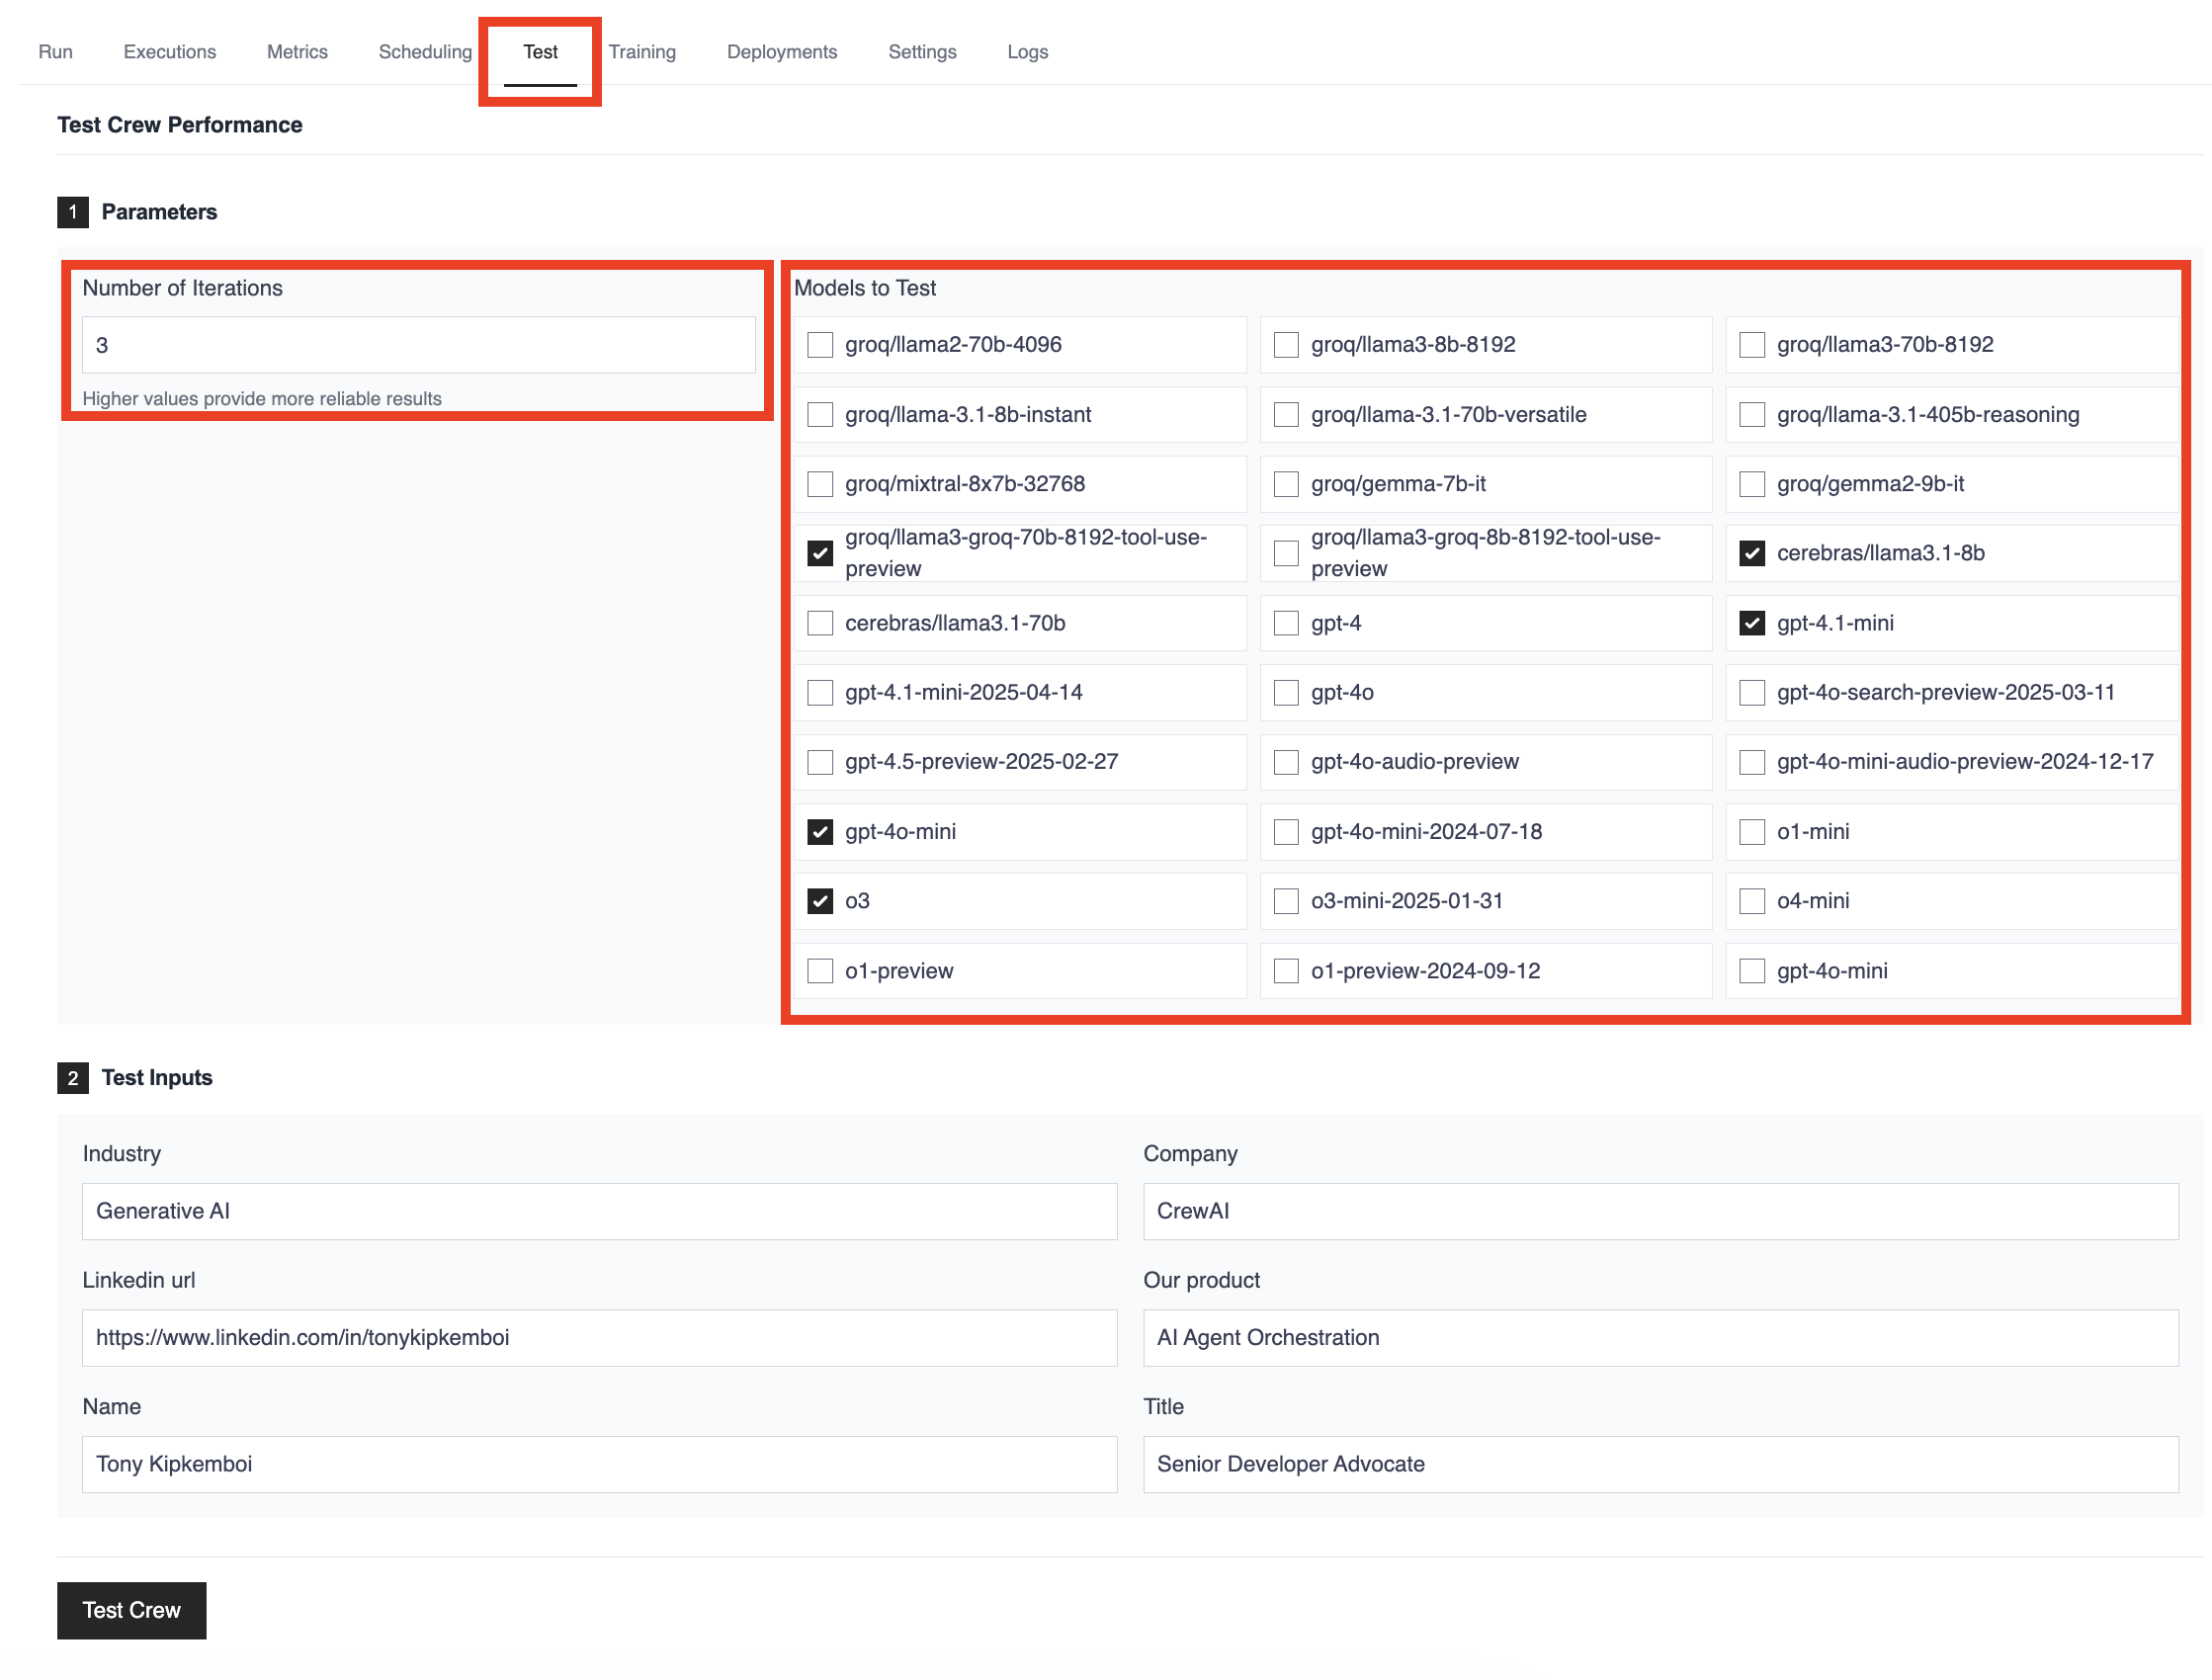Uncheck the gpt-4.1-mini model

pos(1751,623)
